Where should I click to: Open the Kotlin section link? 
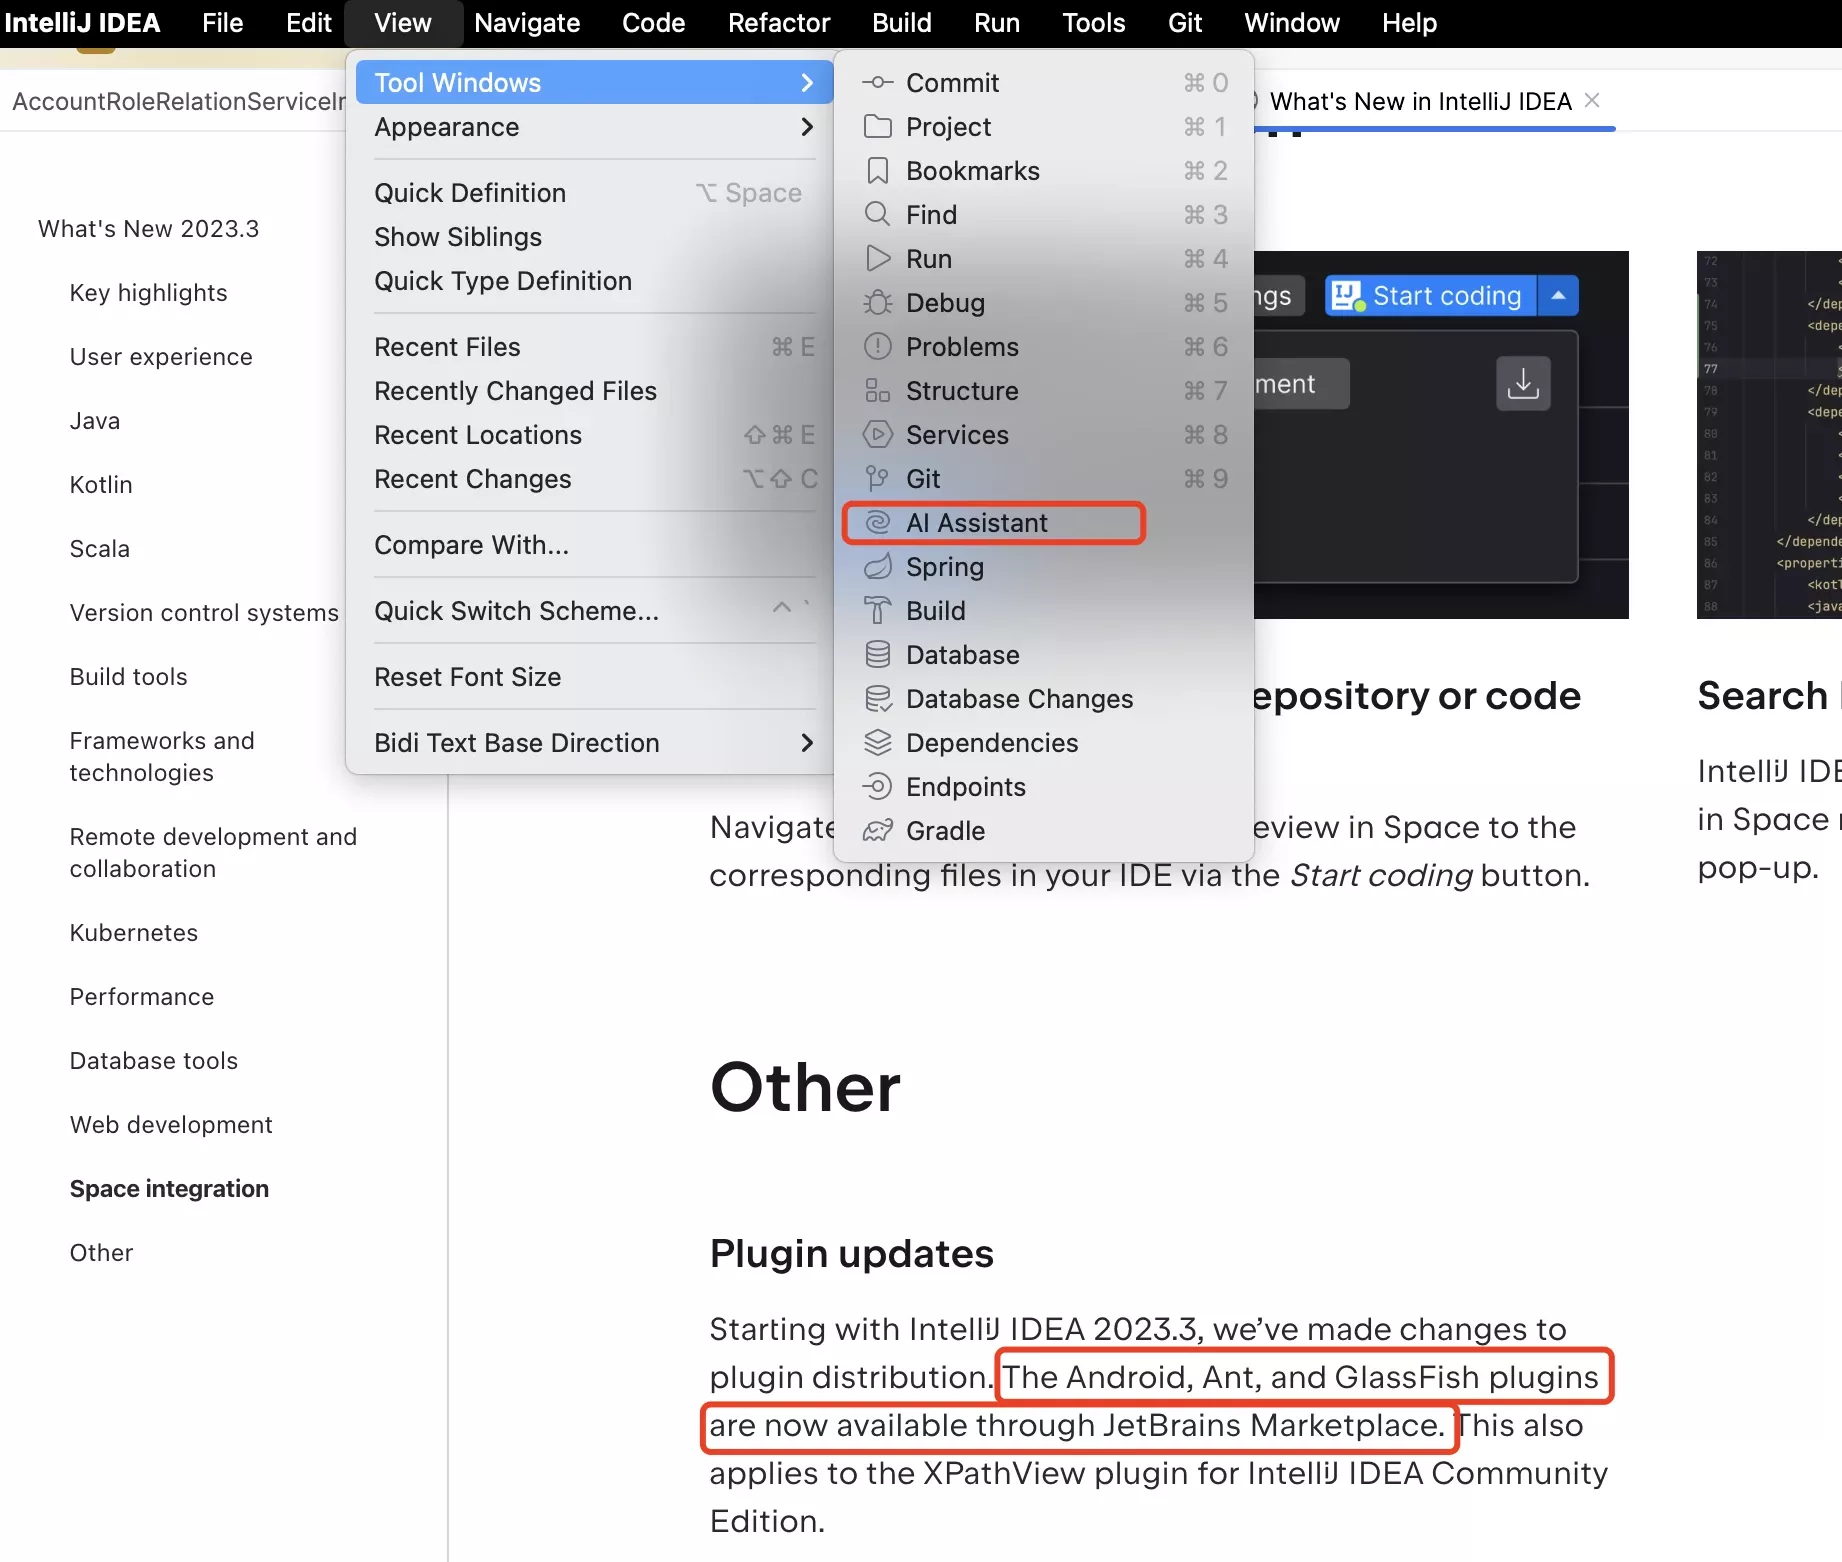(101, 485)
